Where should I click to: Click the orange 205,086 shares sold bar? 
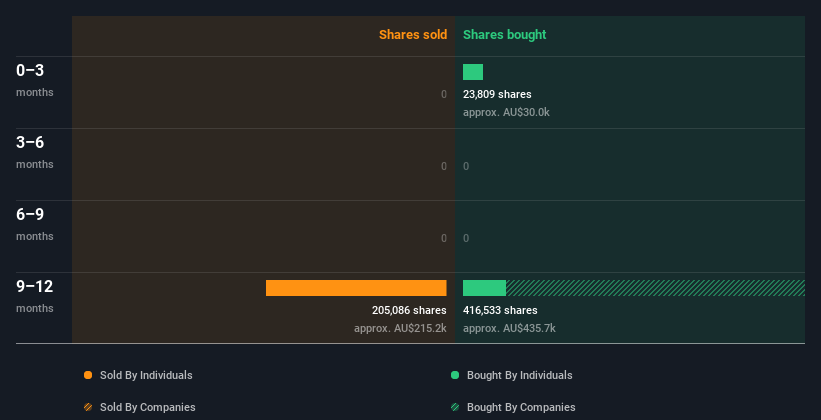pyautogui.click(x=356, y=288)
